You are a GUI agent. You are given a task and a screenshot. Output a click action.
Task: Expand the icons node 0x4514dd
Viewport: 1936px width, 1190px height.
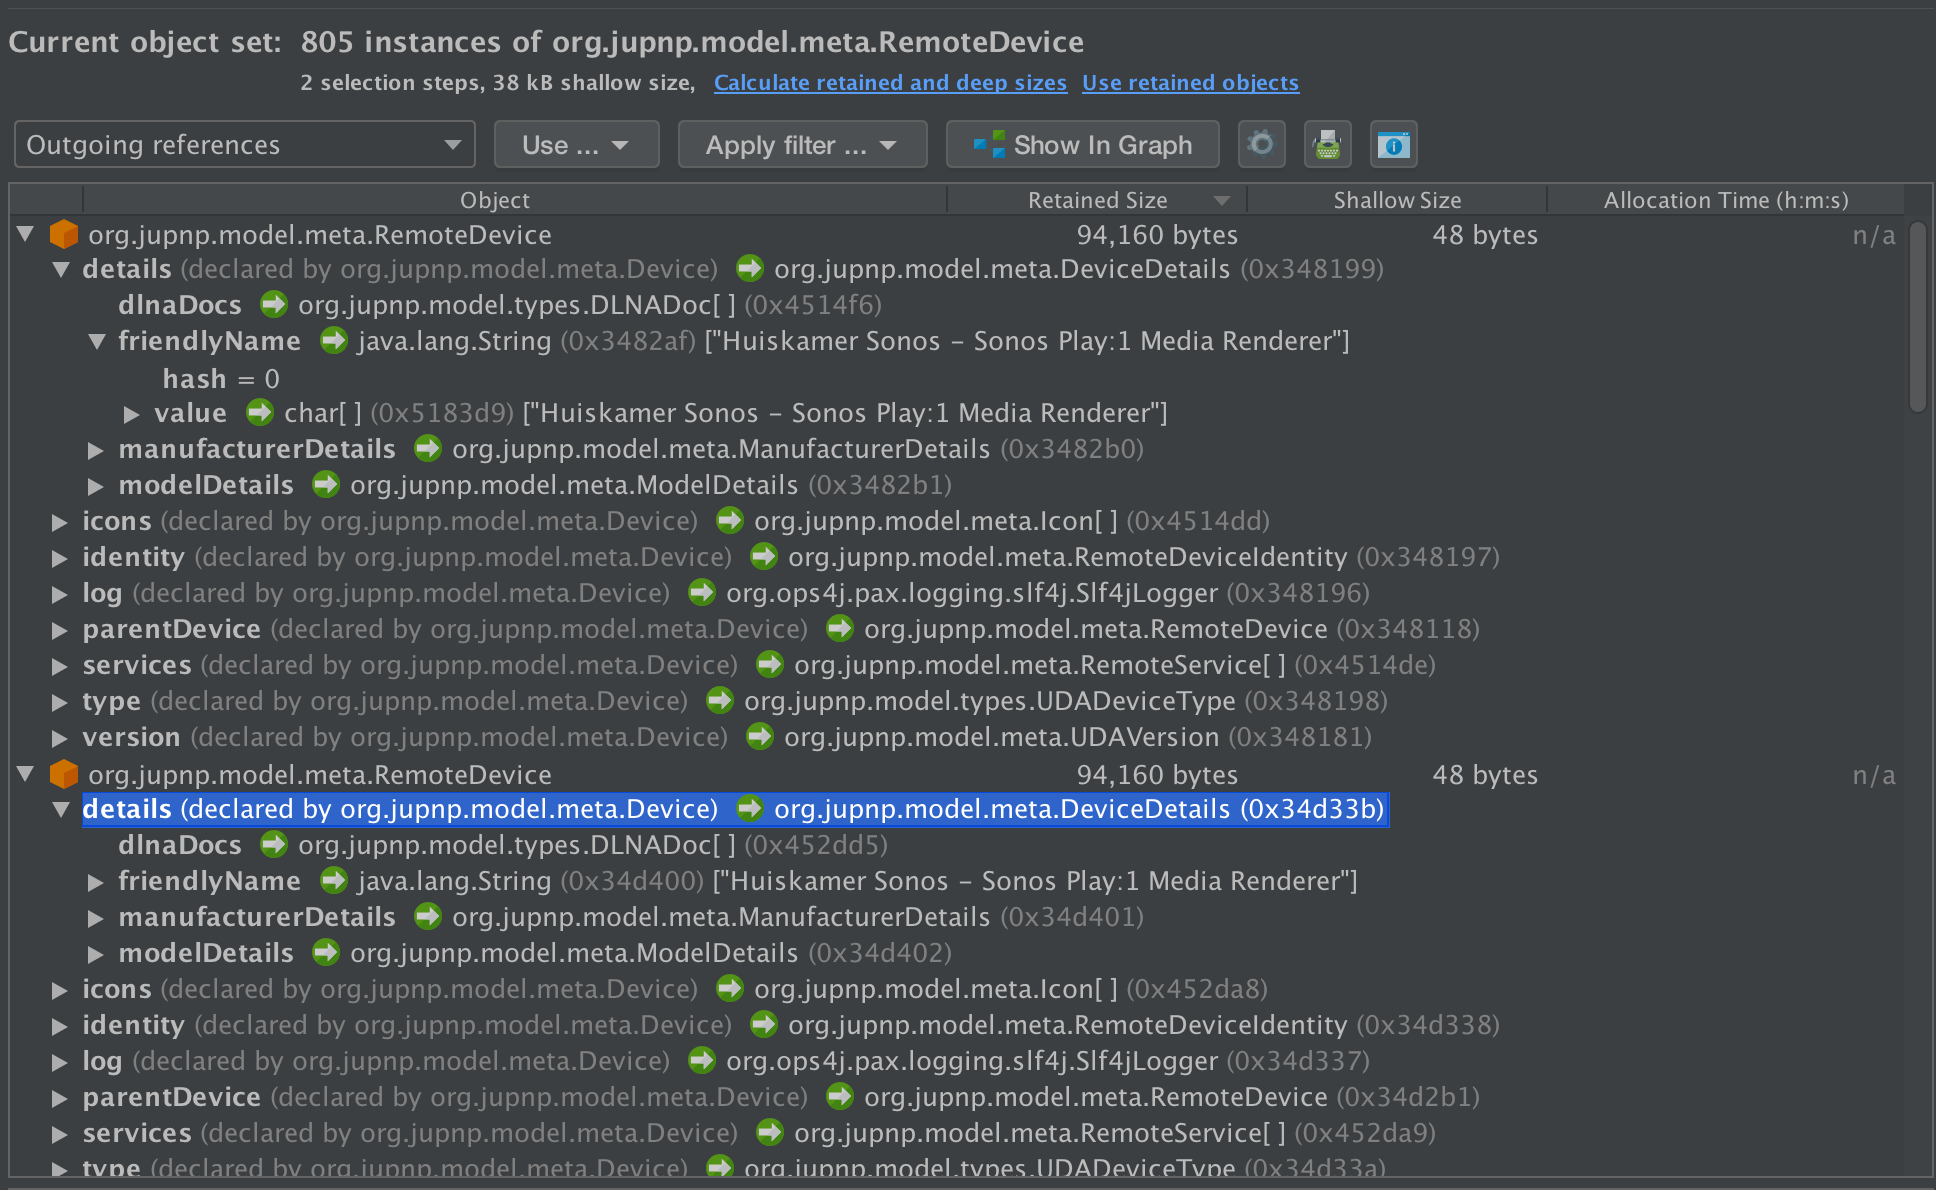(59, 522)
